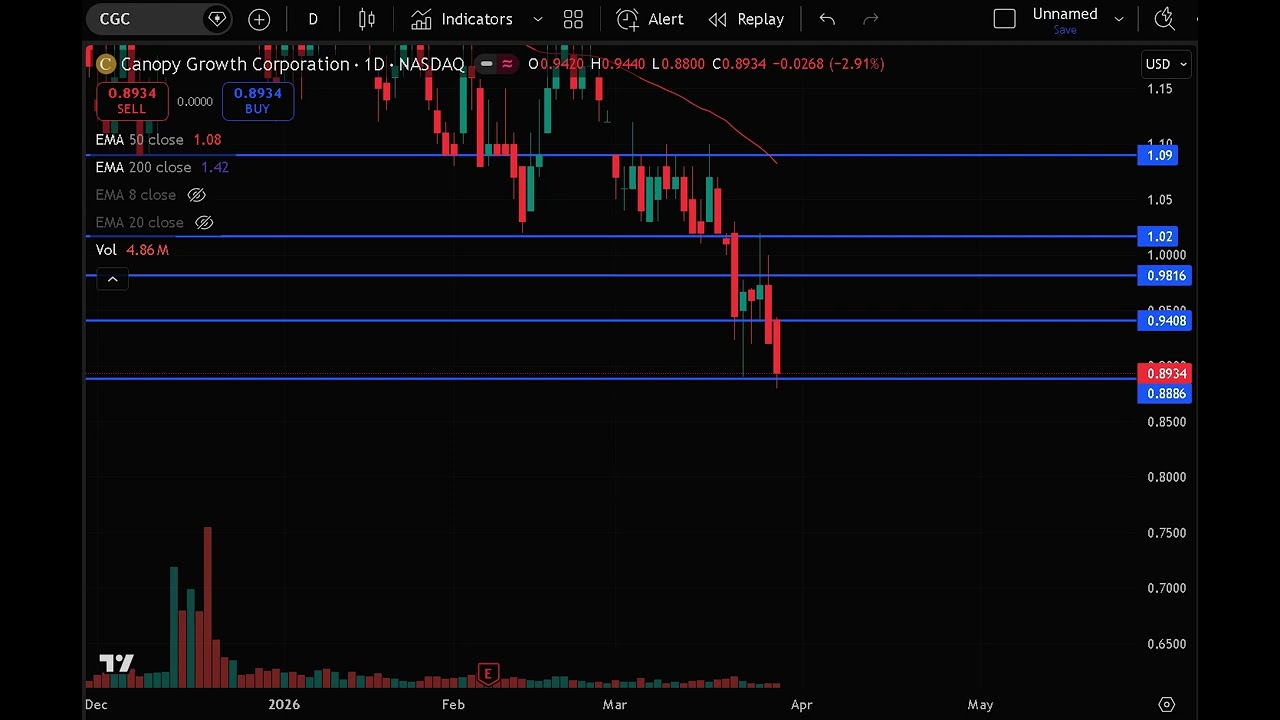Click the 0.8934 BUY button
1280x720 pixels.
258,100
